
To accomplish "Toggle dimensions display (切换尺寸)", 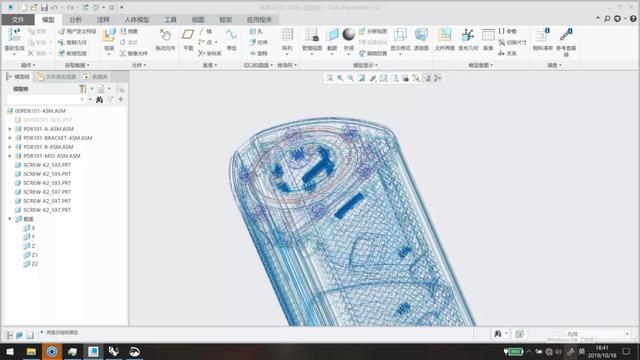I will click(x=512, y=42).
